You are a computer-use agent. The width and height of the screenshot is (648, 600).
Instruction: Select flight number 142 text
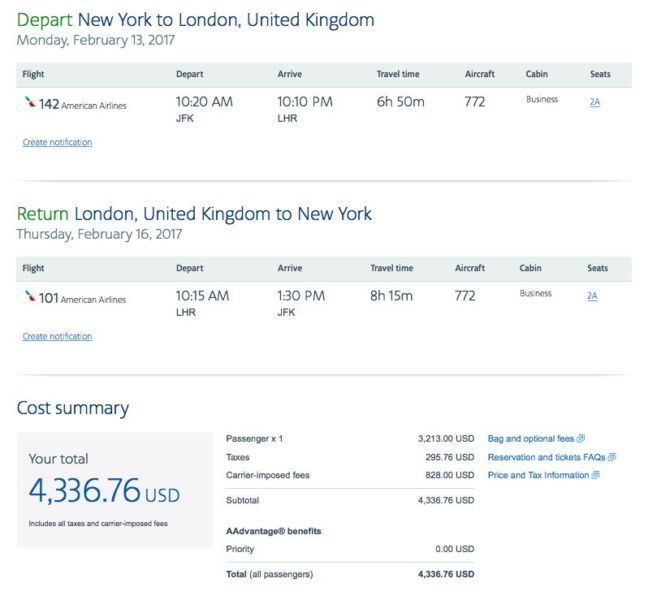point(49,103)
